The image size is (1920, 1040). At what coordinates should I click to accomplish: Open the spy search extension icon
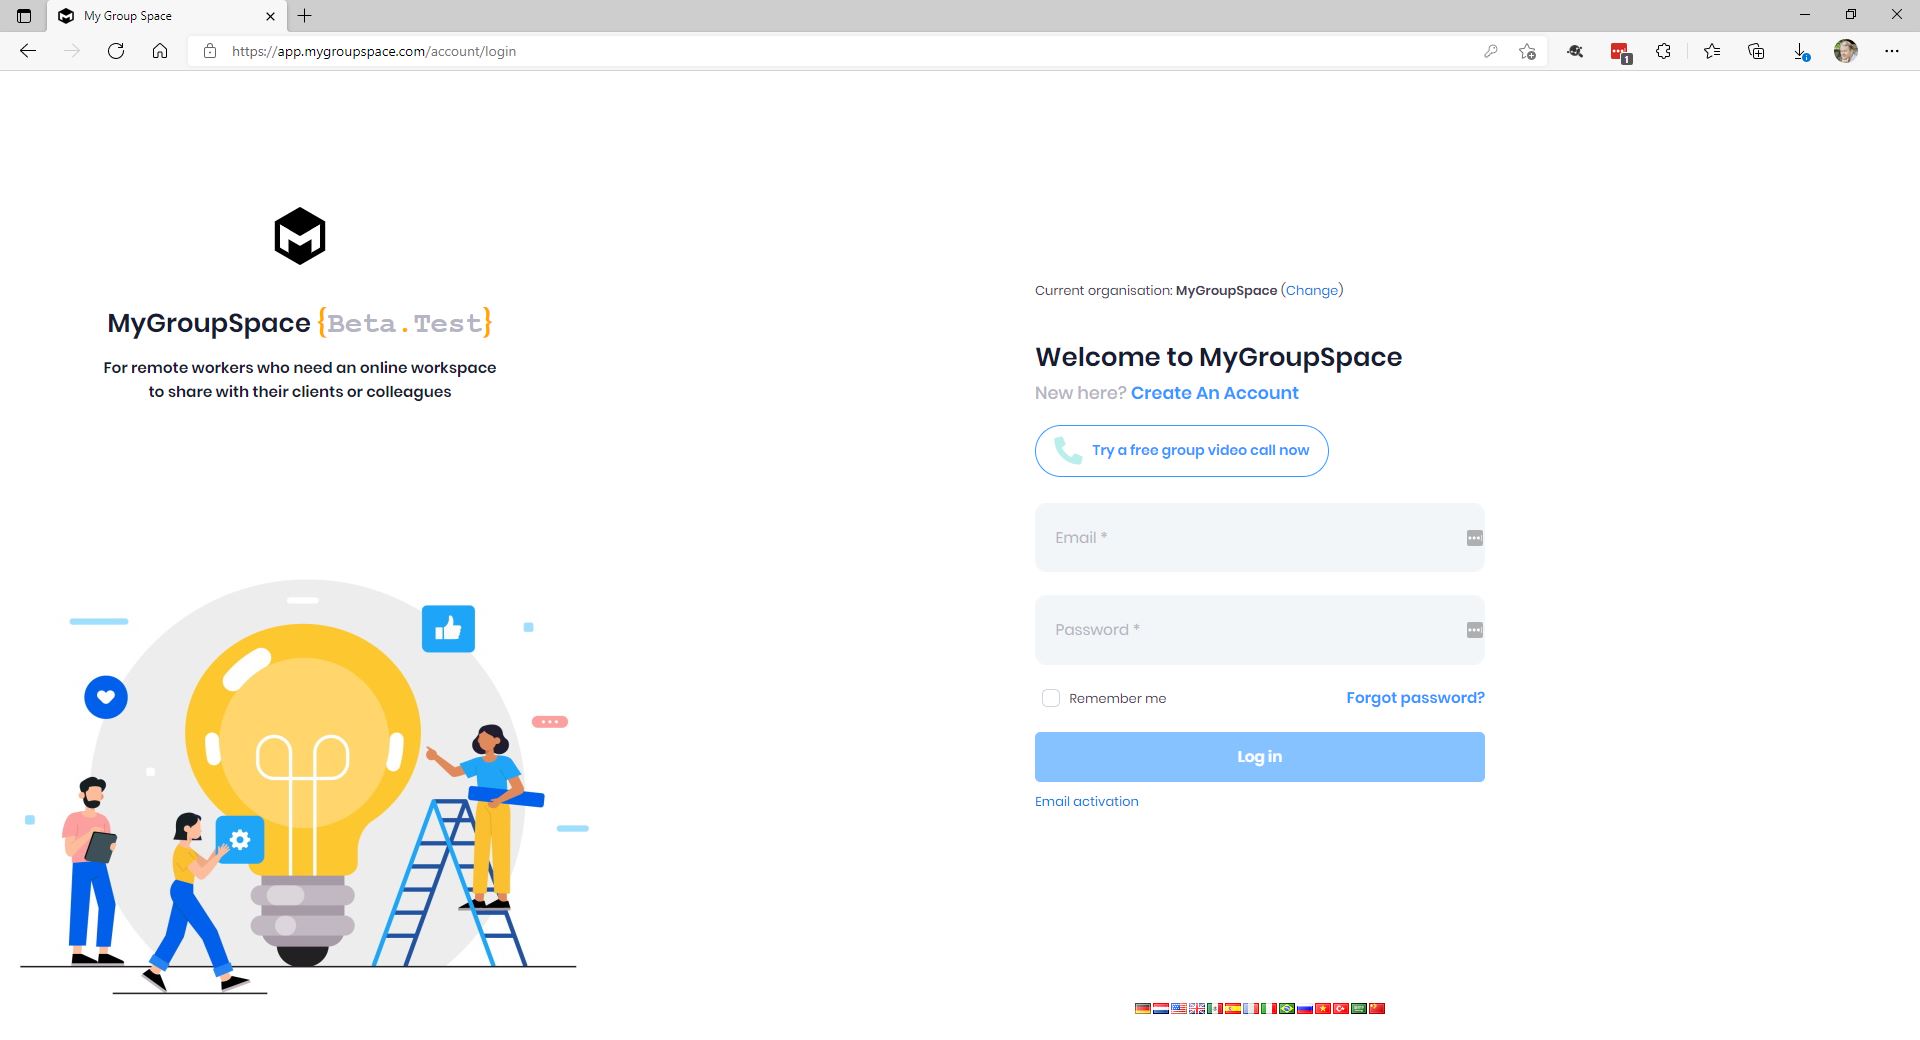point(1575,51)
